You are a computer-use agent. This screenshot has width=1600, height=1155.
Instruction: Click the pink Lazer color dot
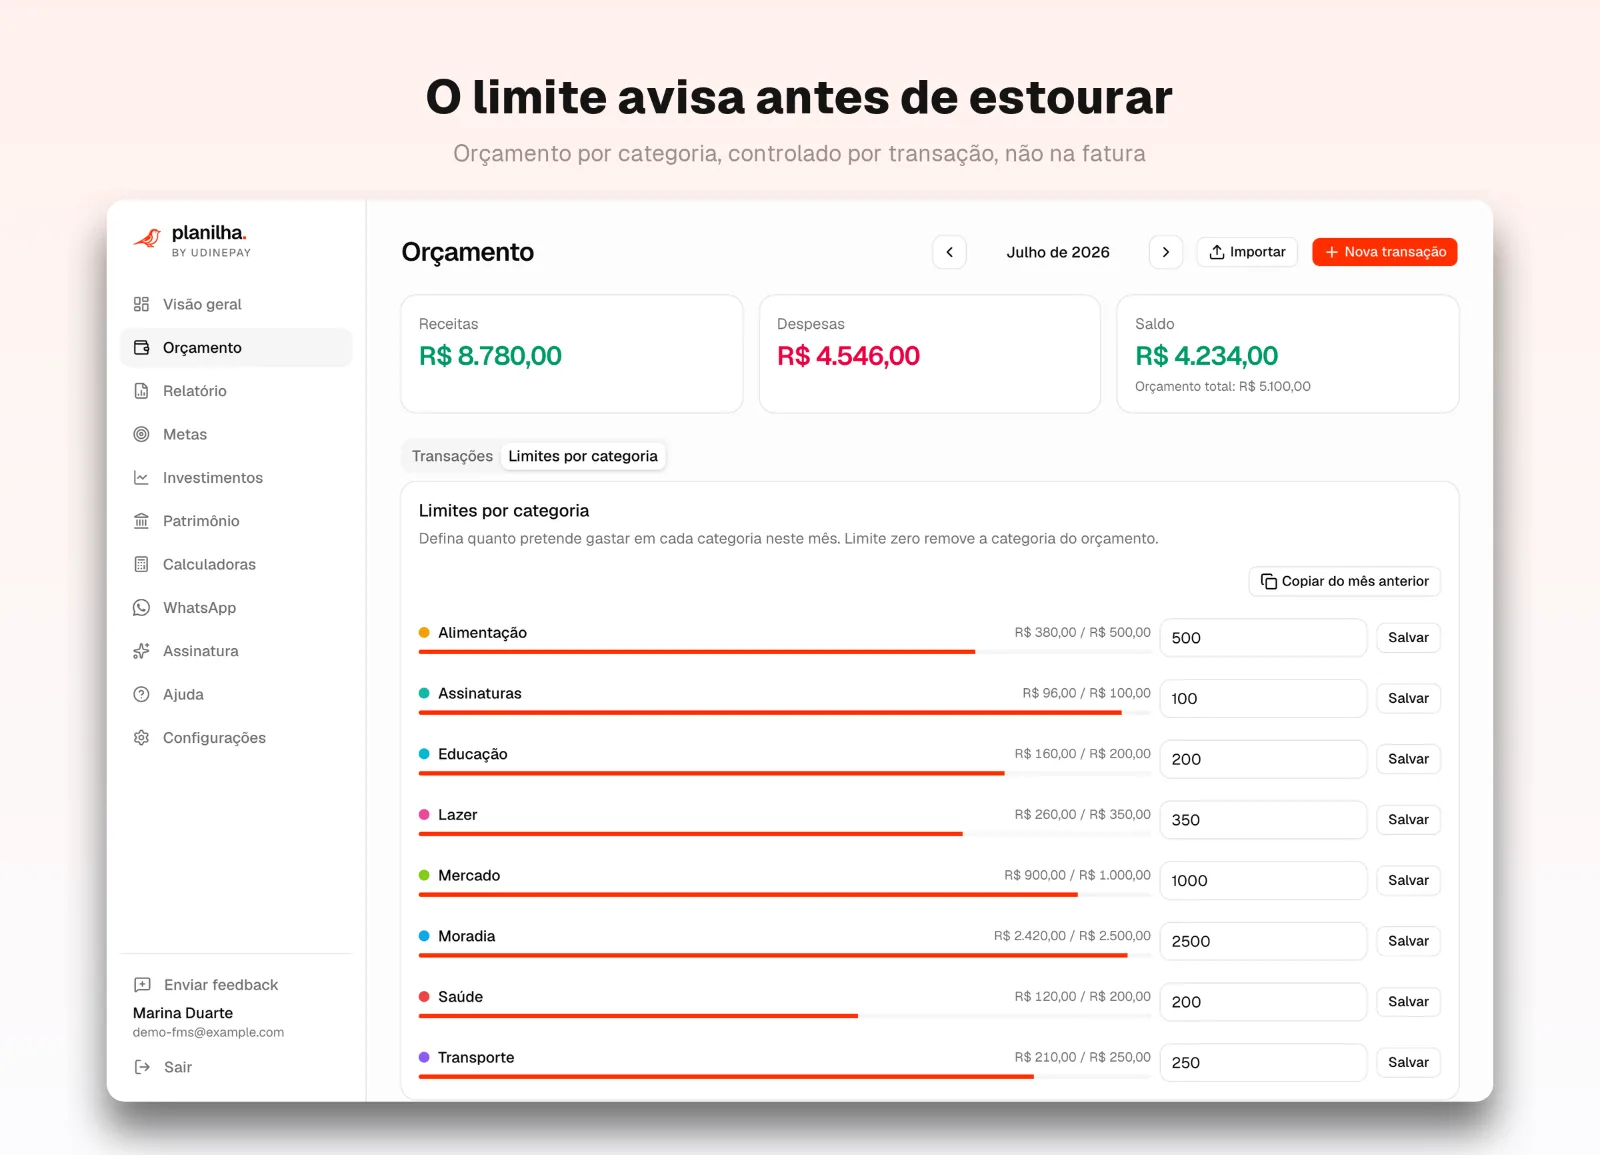[x=424, y=814]
